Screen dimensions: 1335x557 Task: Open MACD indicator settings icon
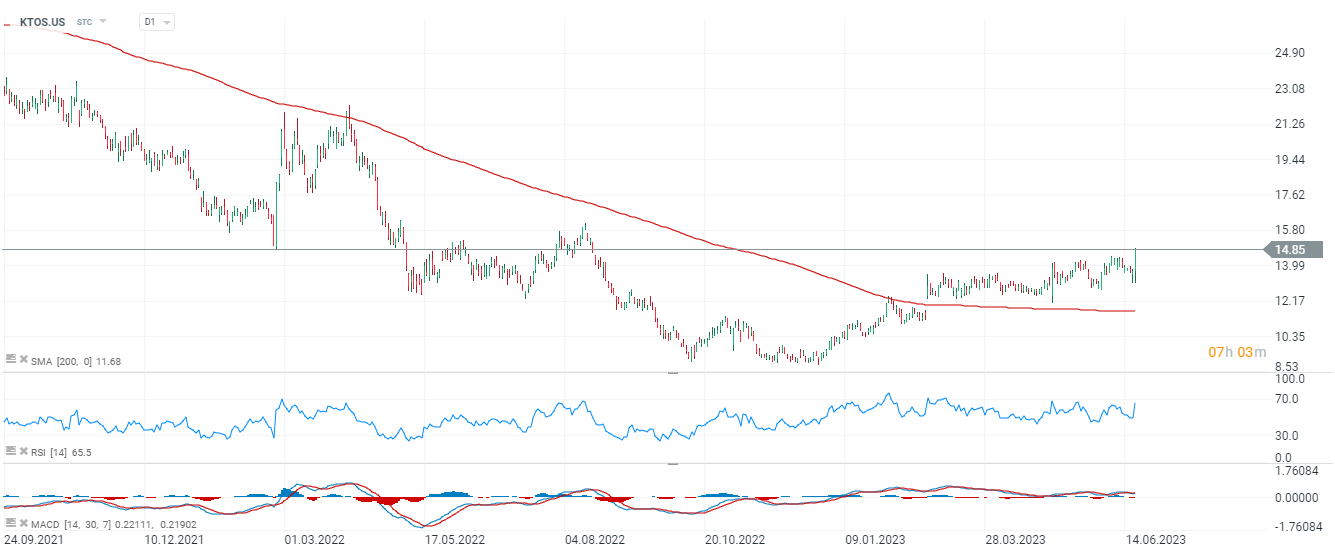(x=11, y=524)
